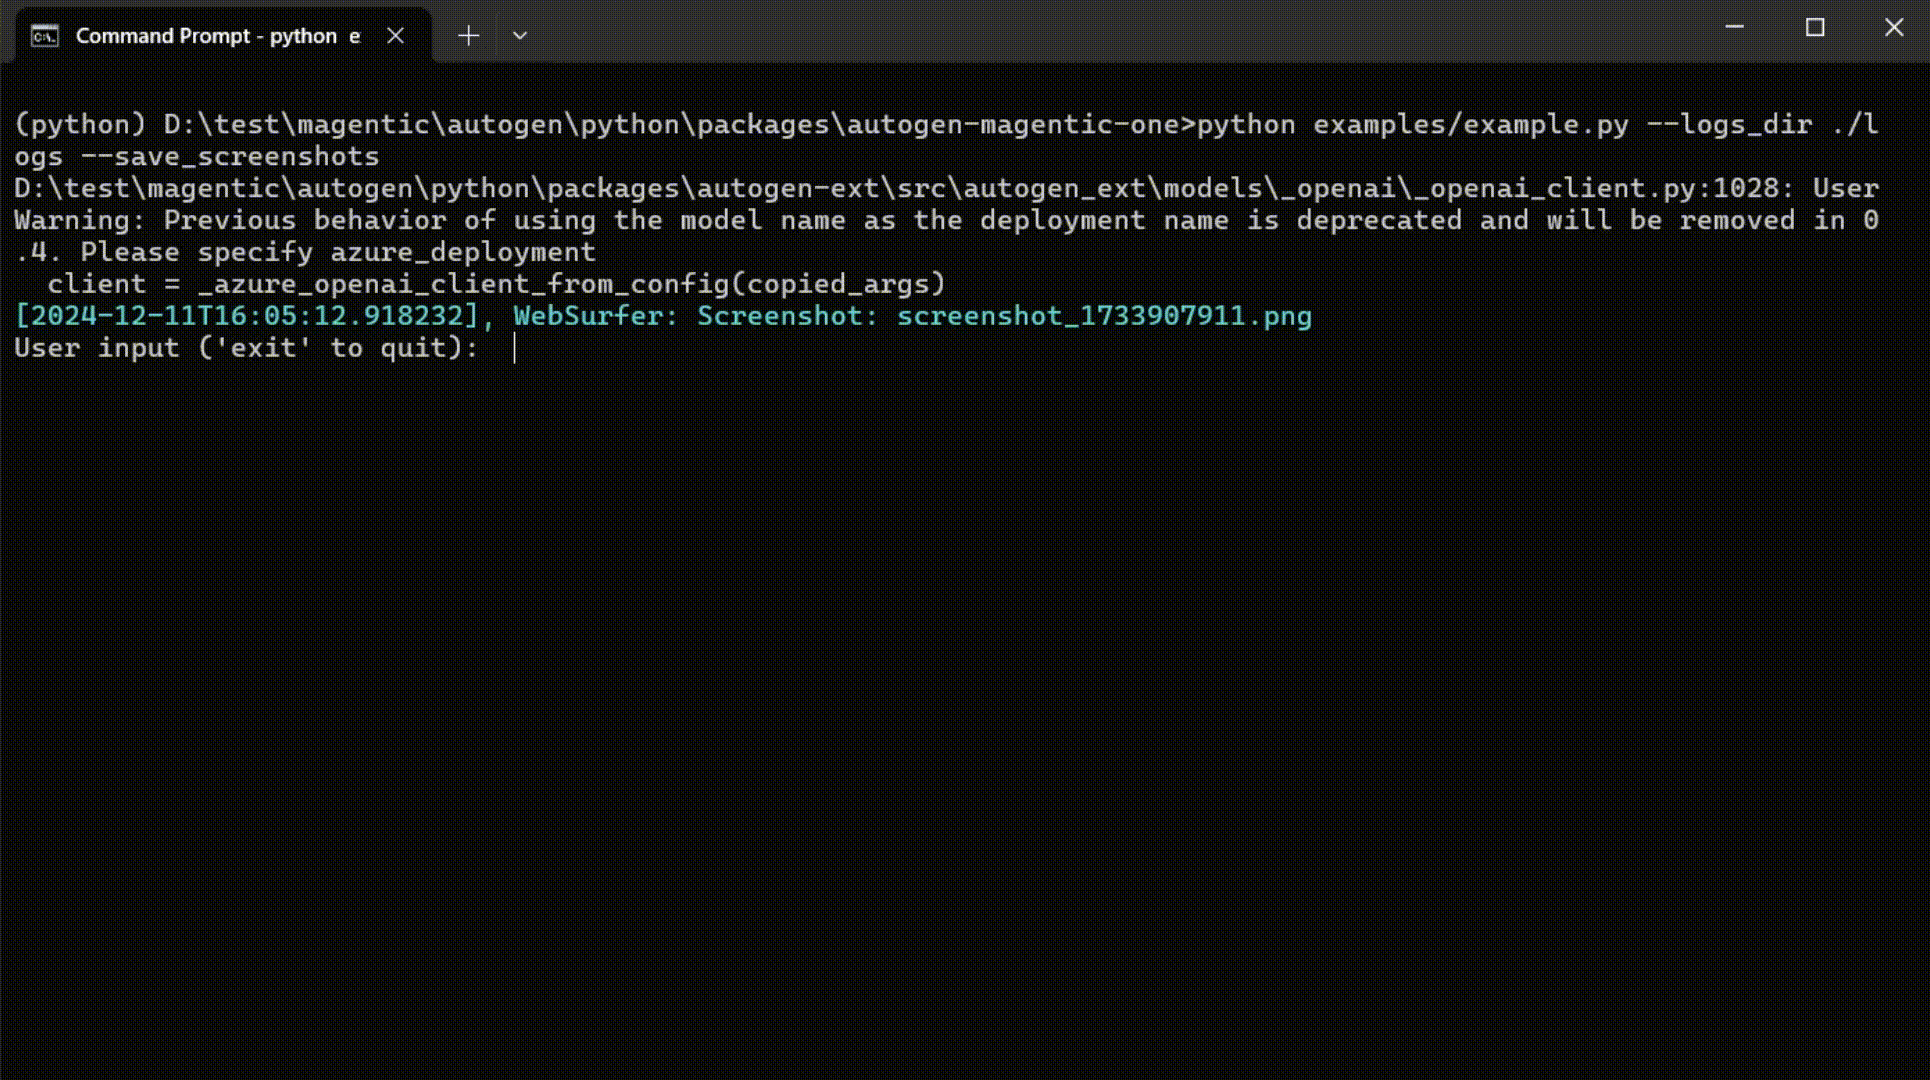Click the Command Prompt icon in tab

(x=44, y=36)
